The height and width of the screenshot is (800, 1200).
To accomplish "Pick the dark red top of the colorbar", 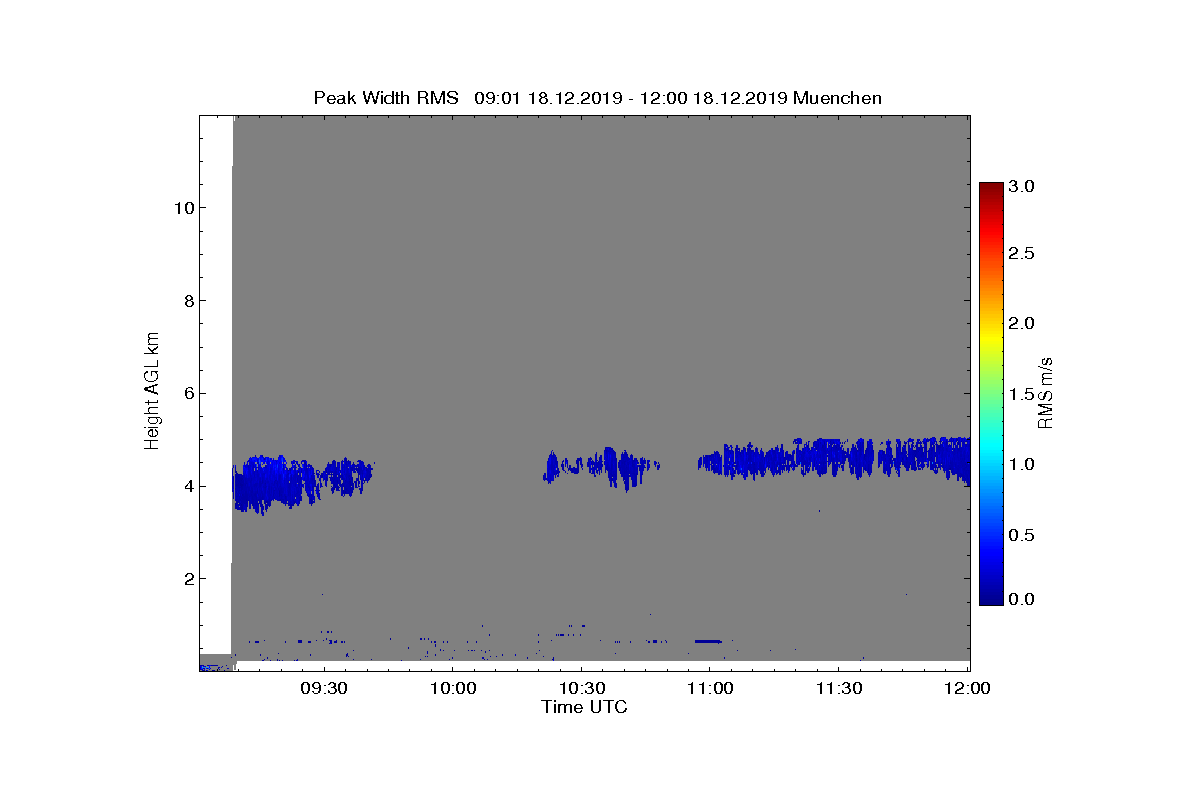I will click(x=991, y=188).
